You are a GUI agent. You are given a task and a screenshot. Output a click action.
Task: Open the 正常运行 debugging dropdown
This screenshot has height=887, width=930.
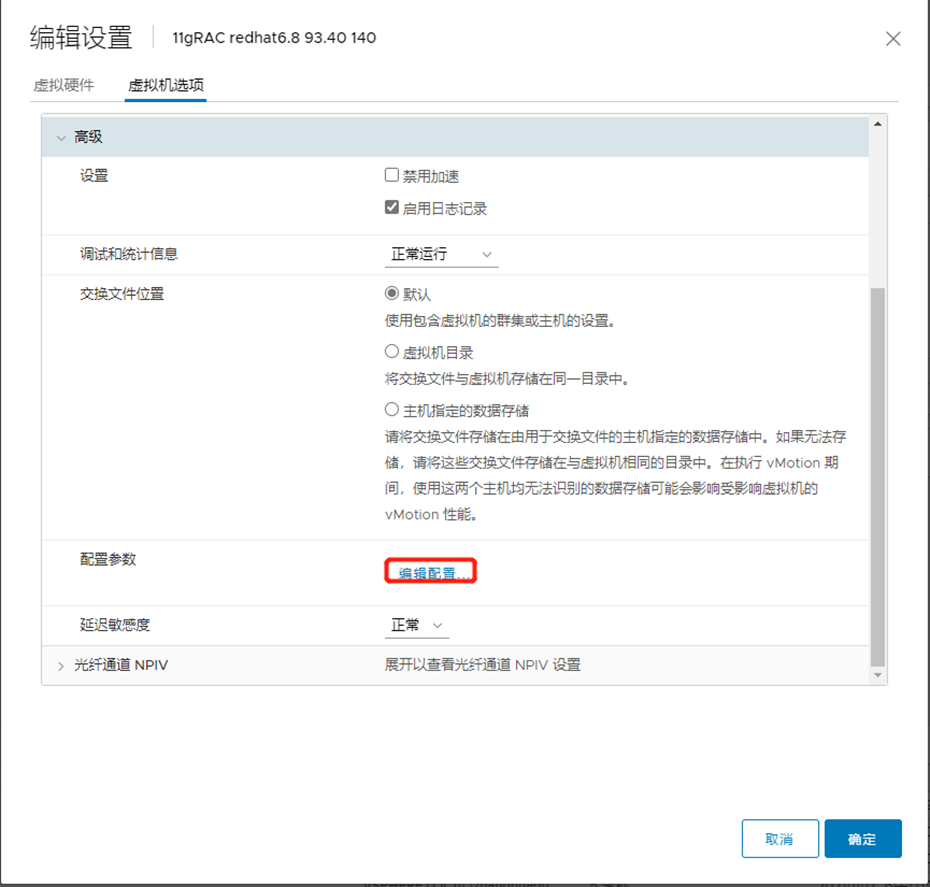coord(441,254)
